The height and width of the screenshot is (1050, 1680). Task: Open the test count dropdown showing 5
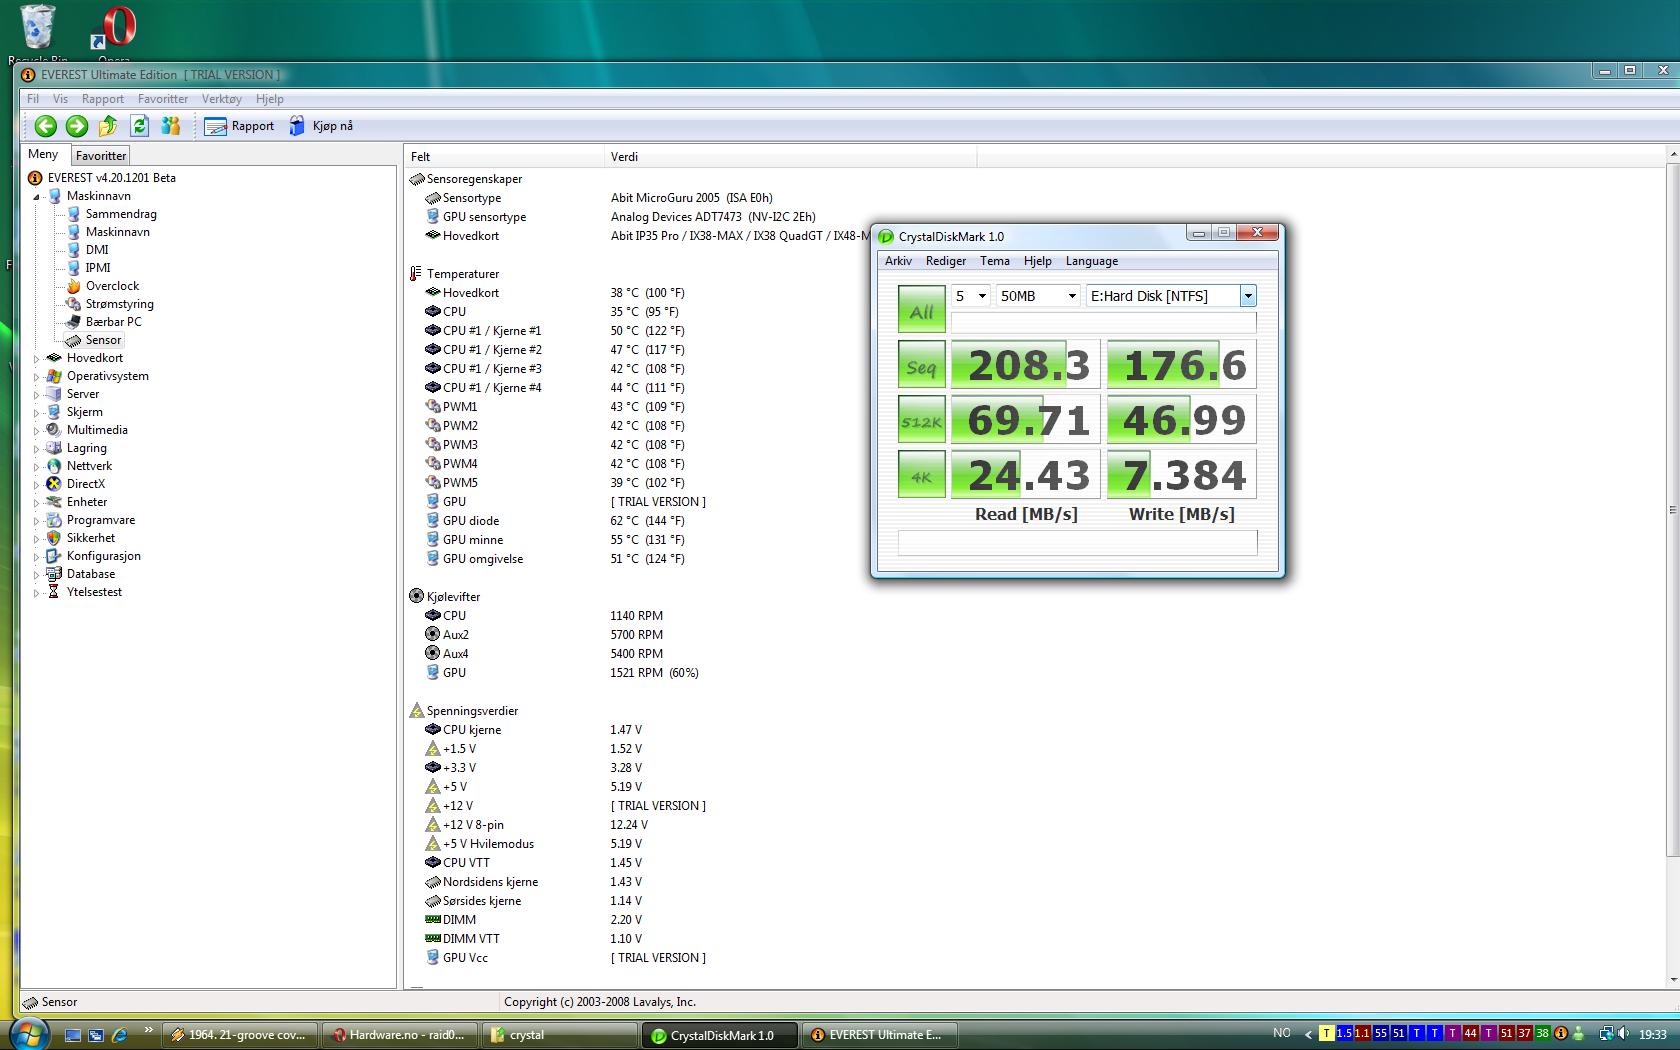pyautogui.click(x=970, y=296)
